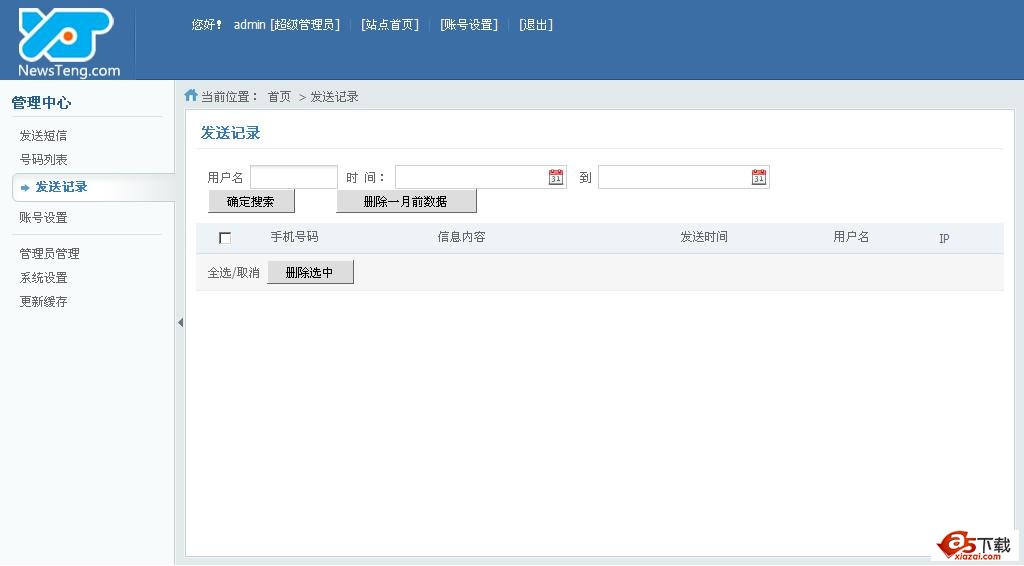The width and height of the screenshot is (1024, 566).
Task: Click admin [超级管理员] text in header
Action: tap(287, 25)
